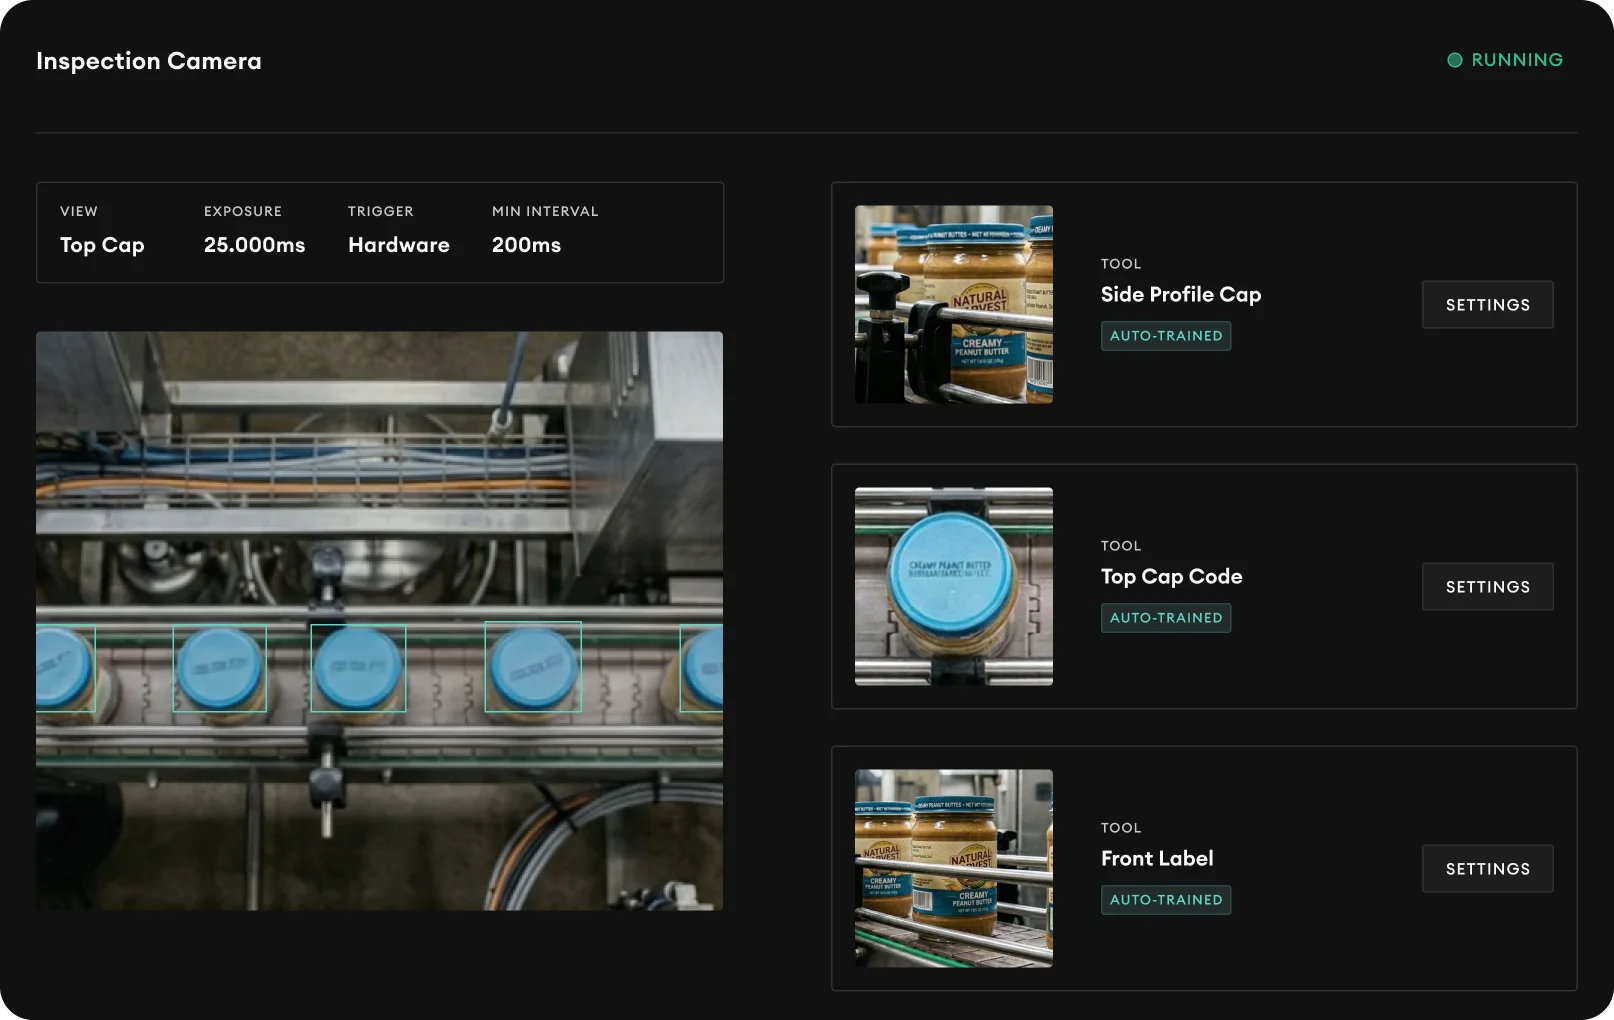Select the Front Label thumbnail image

953,868
